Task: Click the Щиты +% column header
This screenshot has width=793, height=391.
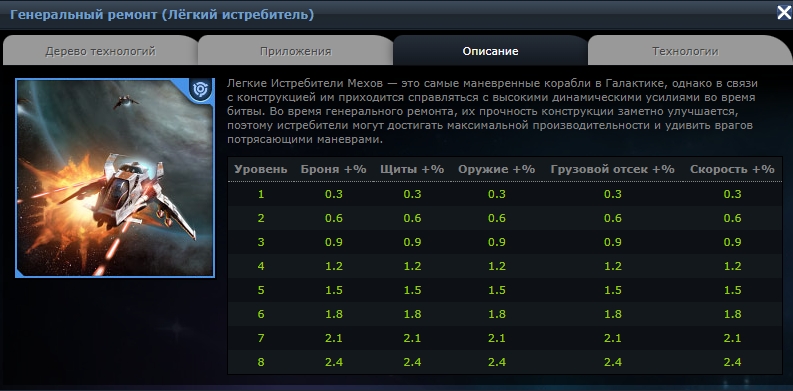Action: coord(412,169)
